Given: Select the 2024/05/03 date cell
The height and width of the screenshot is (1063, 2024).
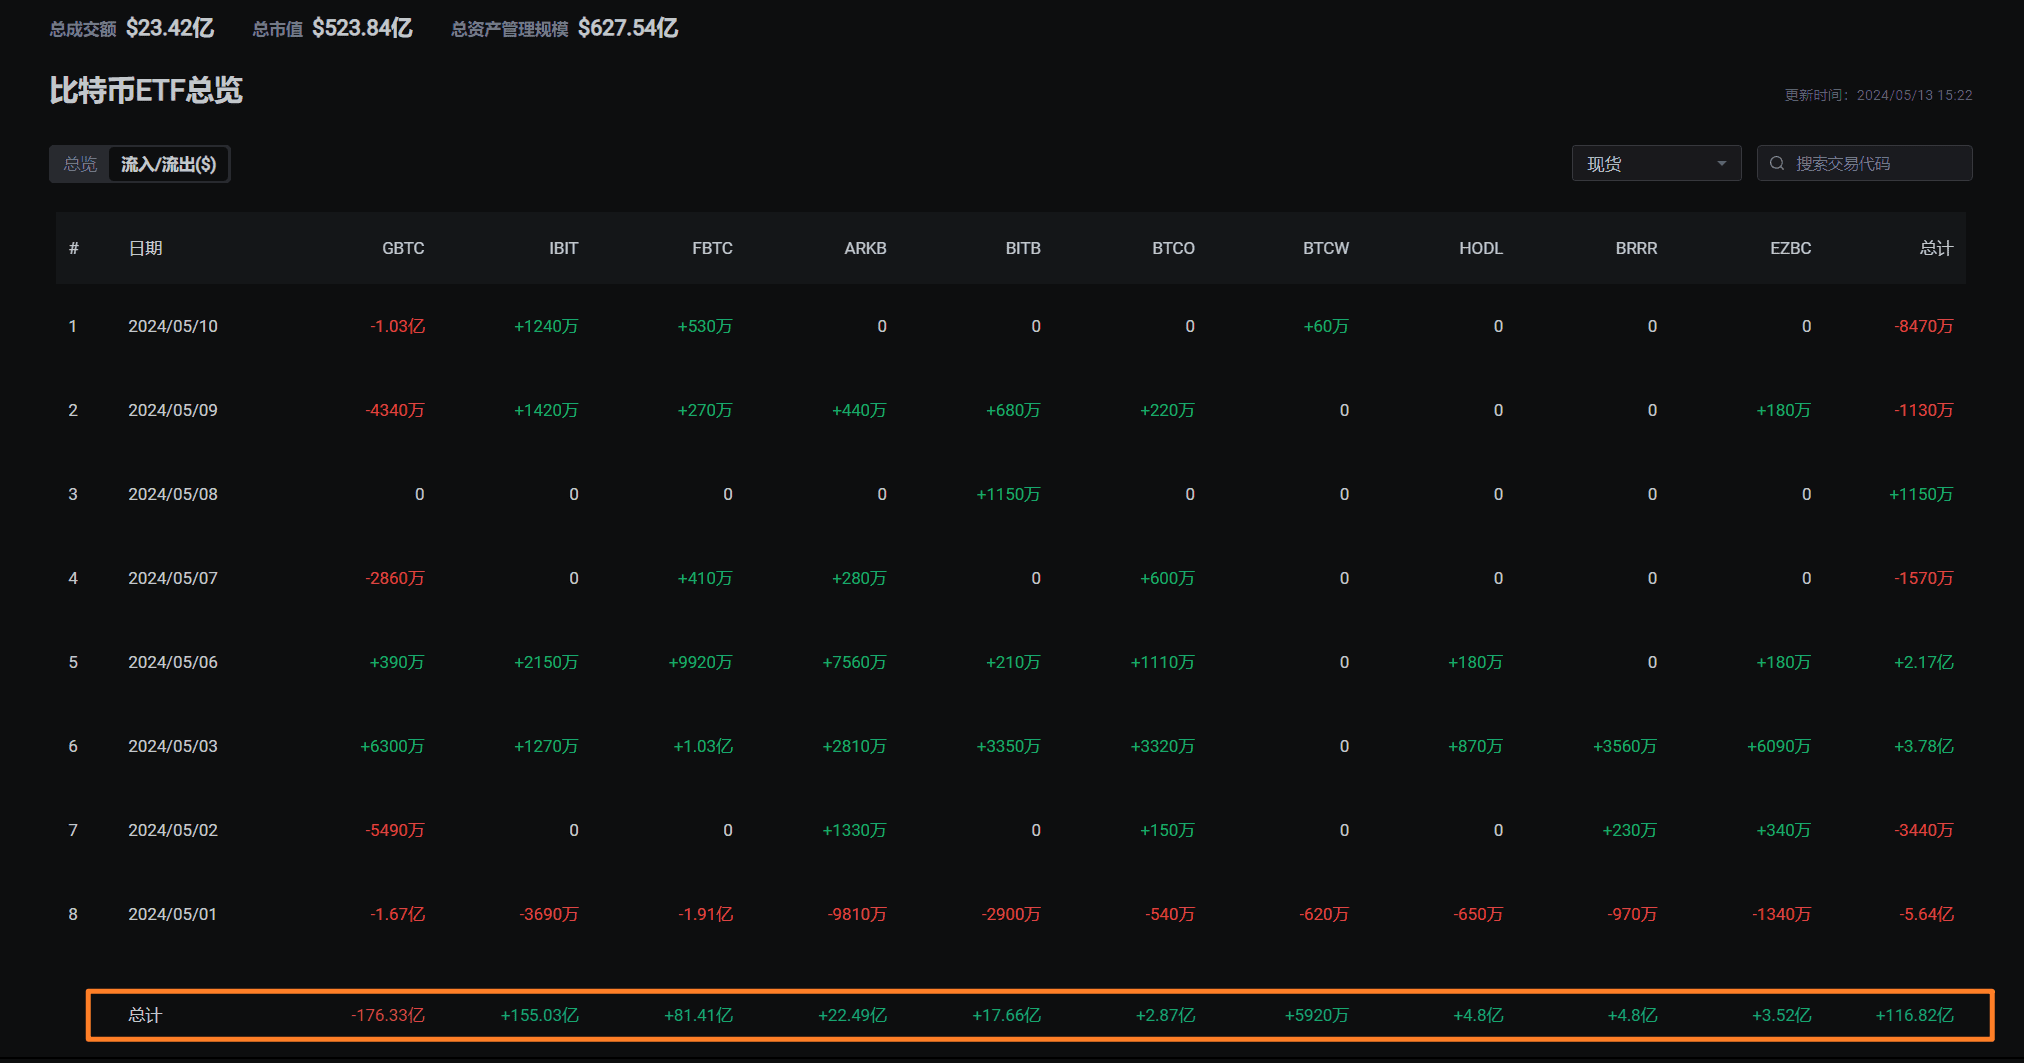Looking at the screenshot, I should coord(173,746).
